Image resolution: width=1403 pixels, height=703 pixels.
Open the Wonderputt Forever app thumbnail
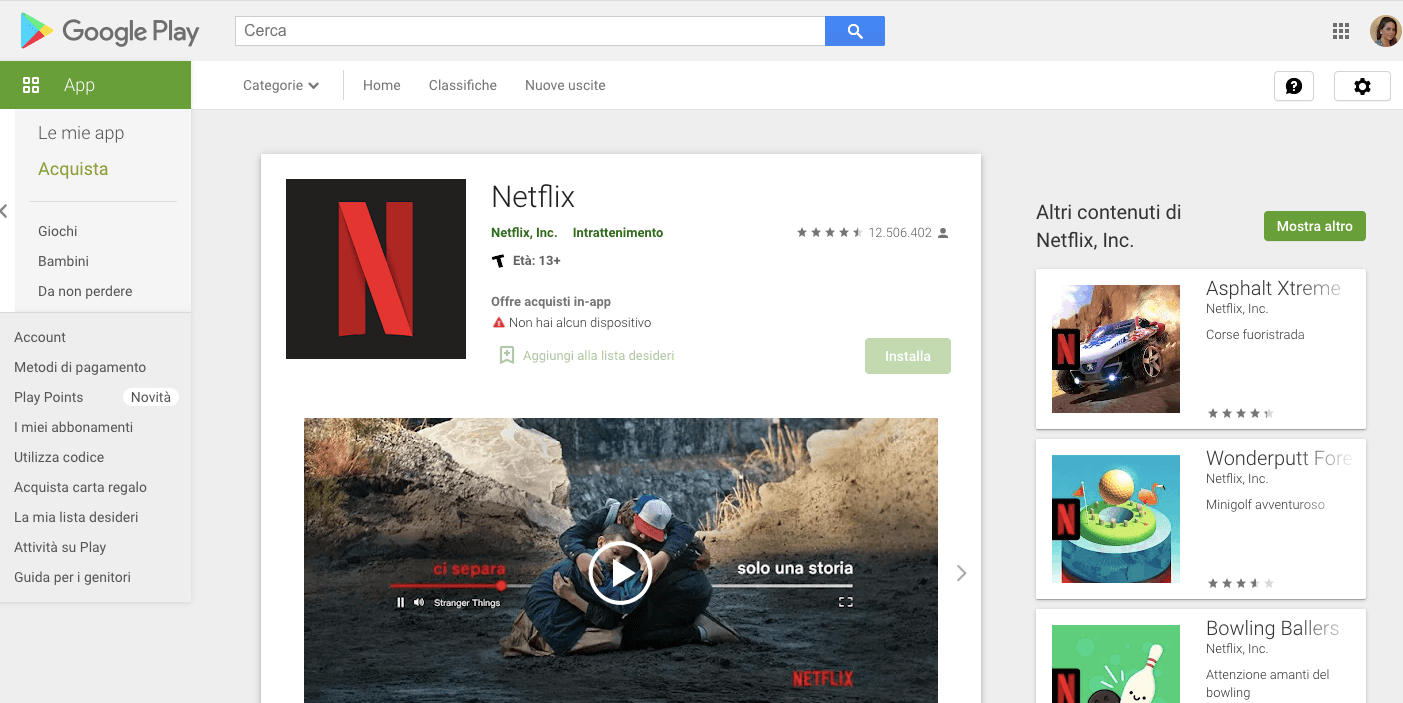tap(1116, 519)
